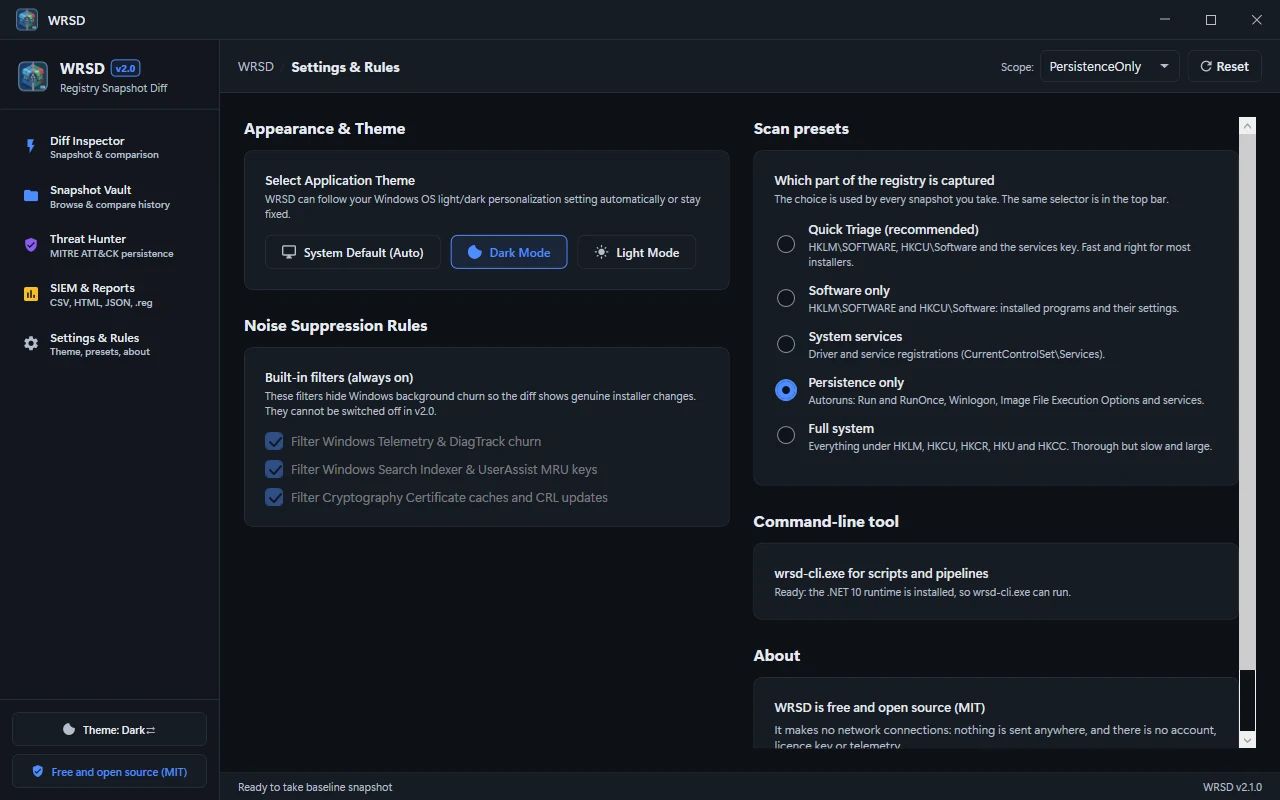Viewport: 1280px width, 800px height.
Task: Toggle Filter Cryptography Certificate caches checkbox
Action: (274, 497)
